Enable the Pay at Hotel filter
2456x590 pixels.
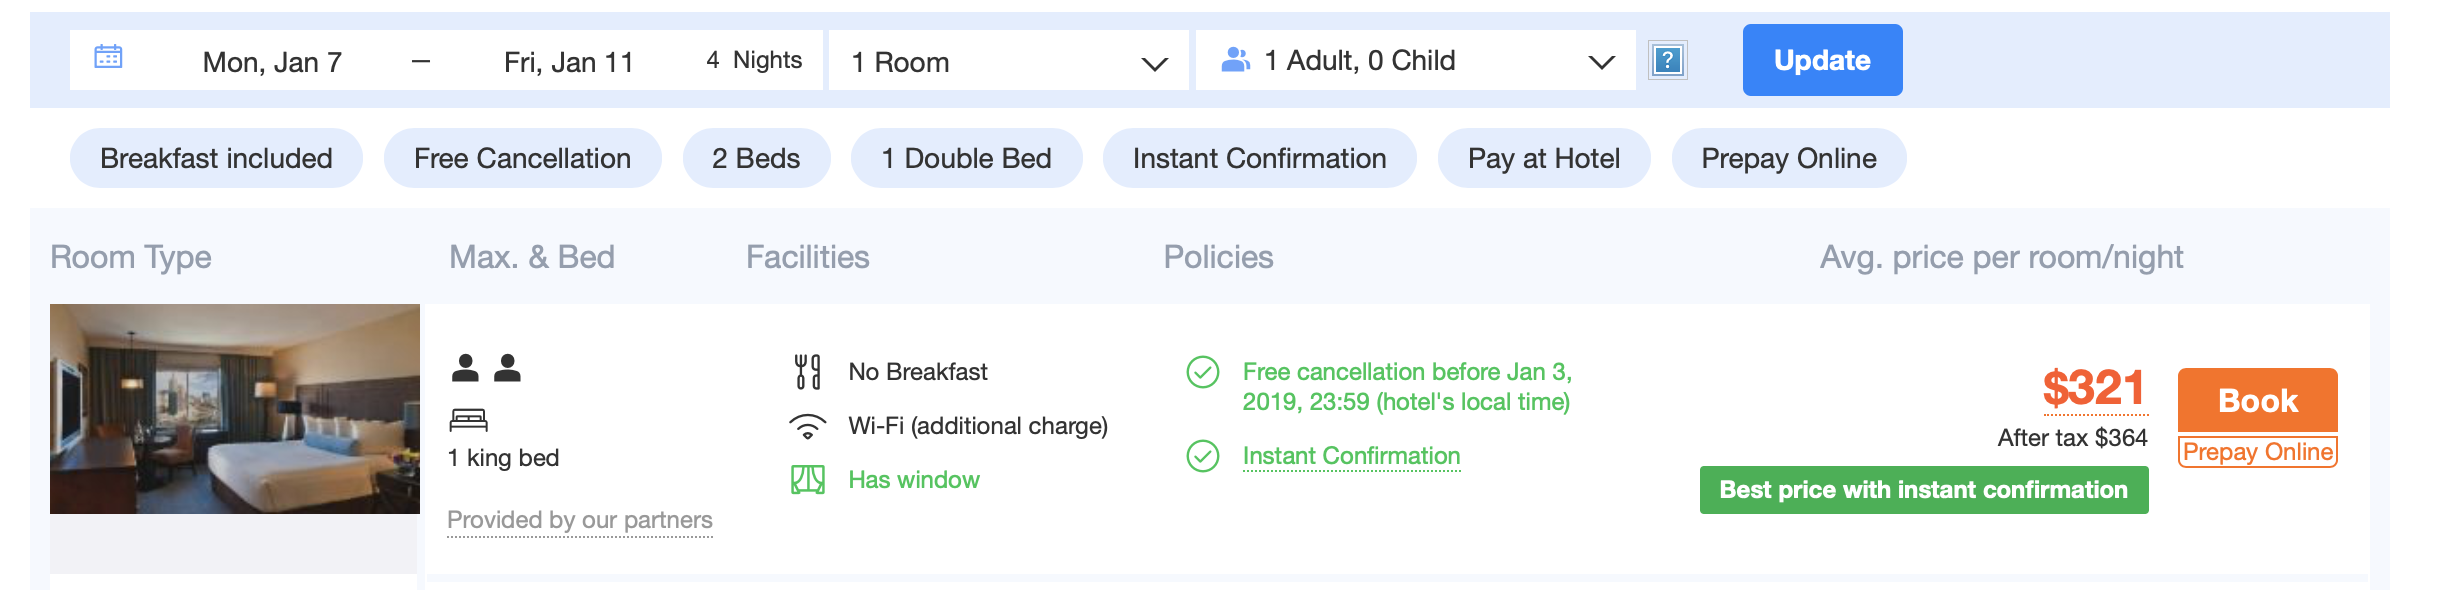tap(1543, 158)
